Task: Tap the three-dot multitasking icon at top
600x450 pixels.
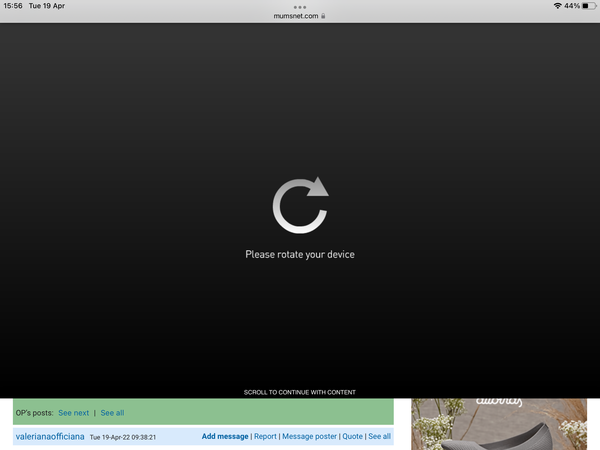Action: click(x=300, y=7)
